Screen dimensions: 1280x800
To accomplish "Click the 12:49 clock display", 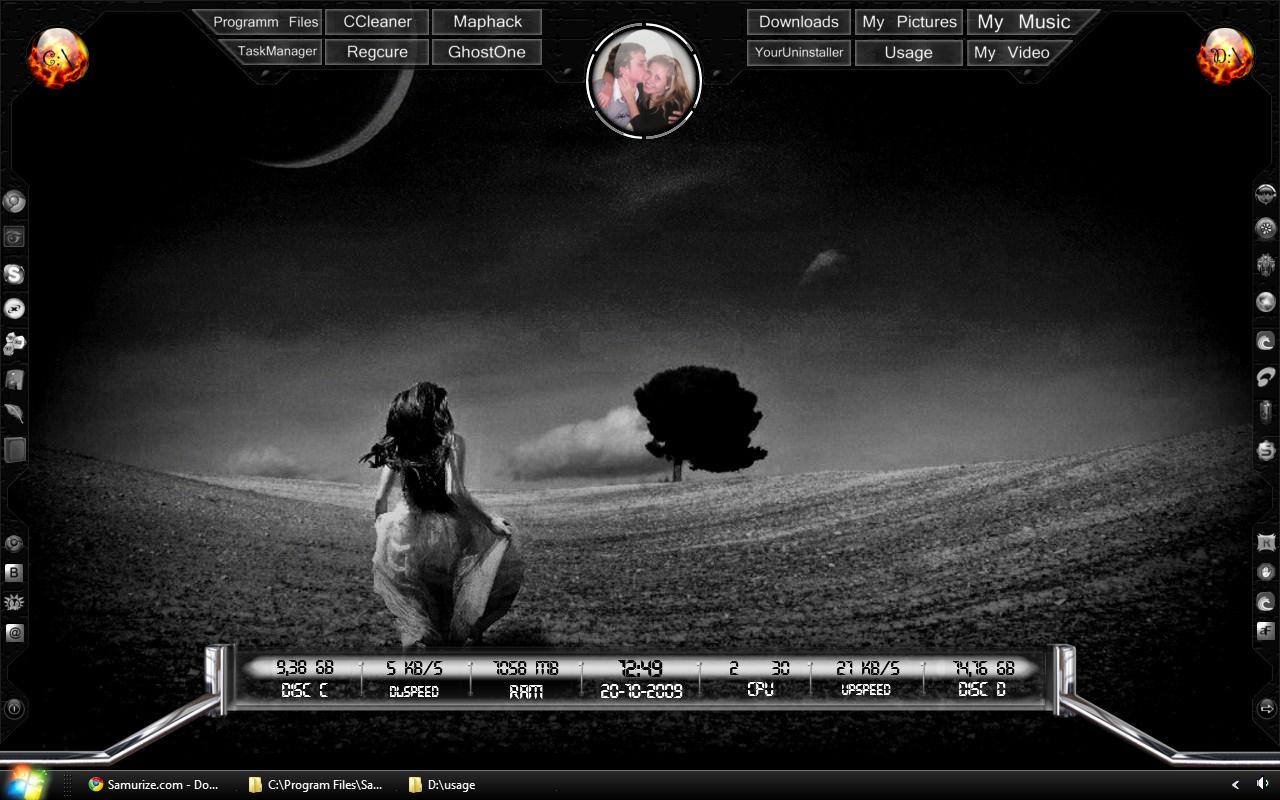I will coord(641,668).
